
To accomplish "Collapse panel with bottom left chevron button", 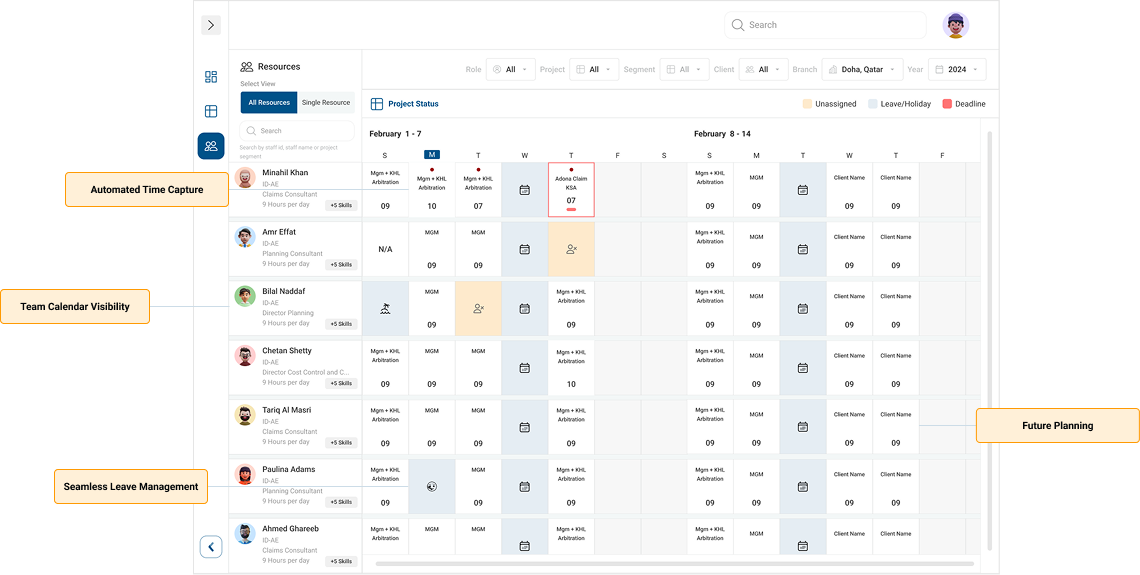I will 211,546.
